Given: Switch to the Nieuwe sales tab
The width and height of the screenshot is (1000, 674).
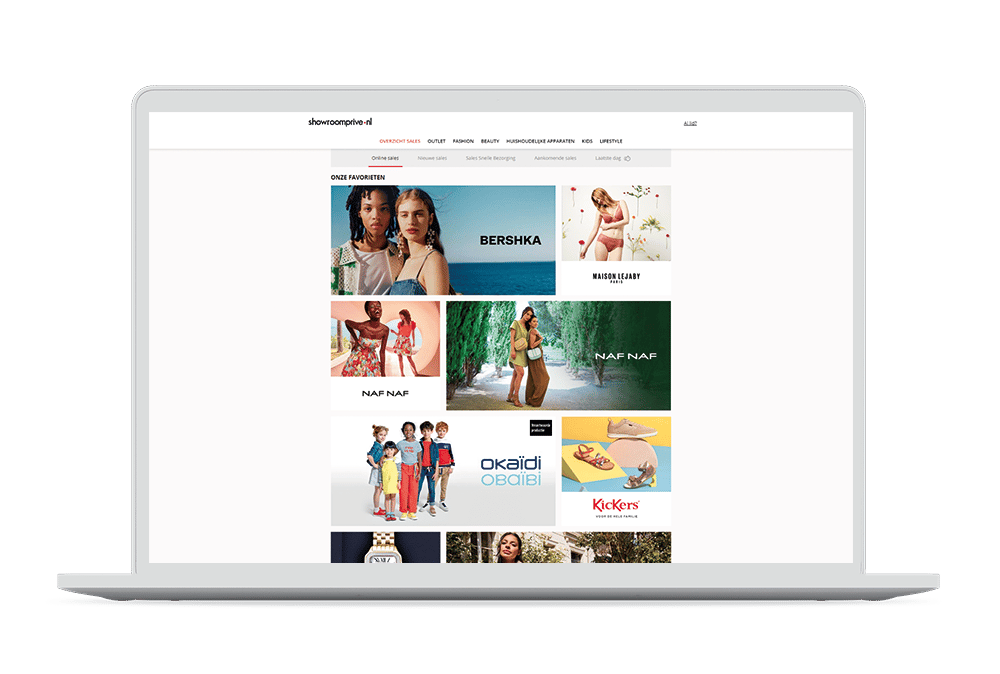Looking at the screenshot, I should pyautogui.click(x=432, y=158).
